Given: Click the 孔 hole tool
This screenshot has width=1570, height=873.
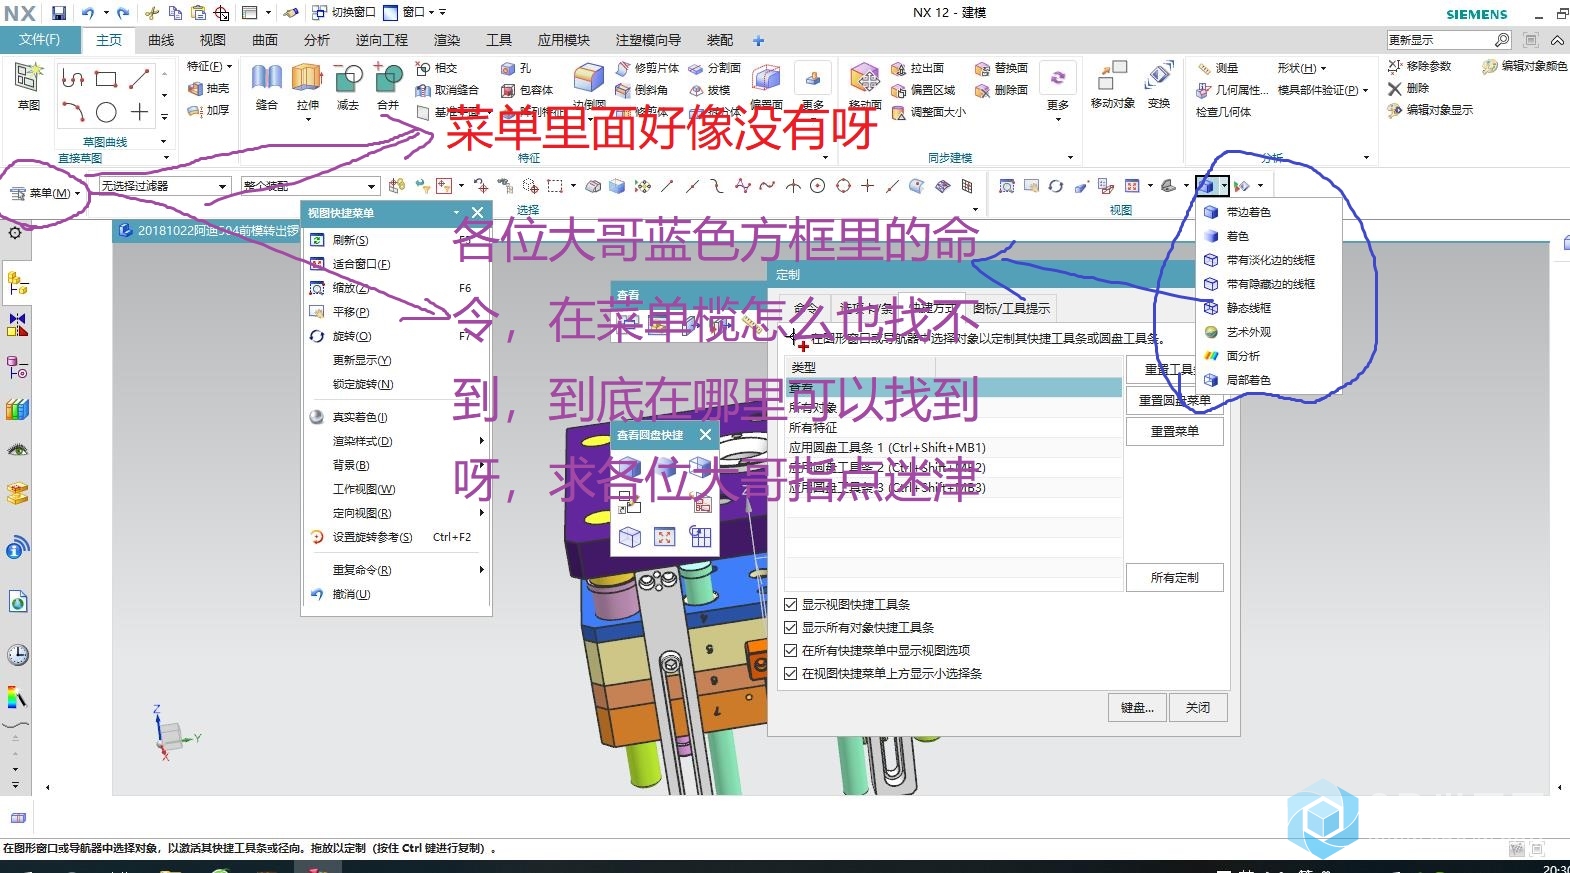Looking at the screenshot, I should [x=517, y=68].
